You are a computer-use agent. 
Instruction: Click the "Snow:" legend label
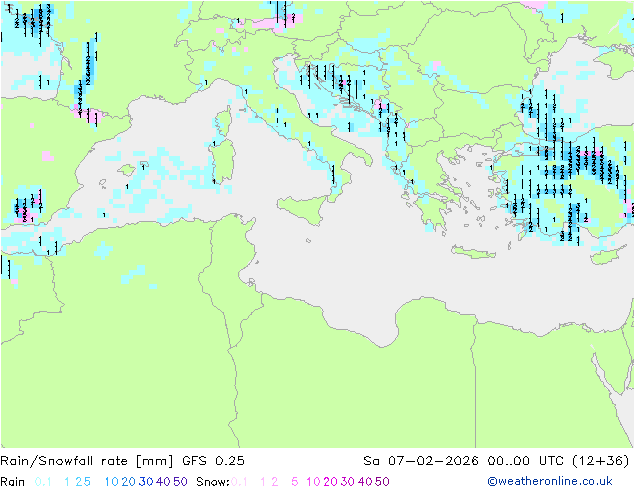pyautogui.click(x=213, y=482)
